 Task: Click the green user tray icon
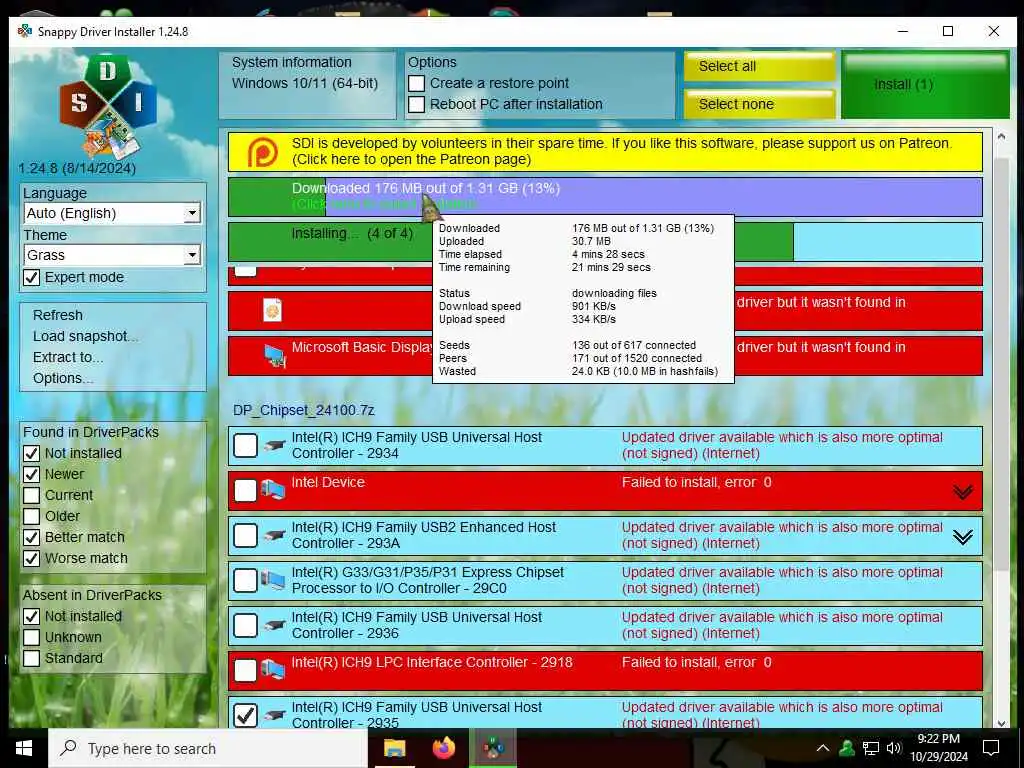click(x=847, y=748)
